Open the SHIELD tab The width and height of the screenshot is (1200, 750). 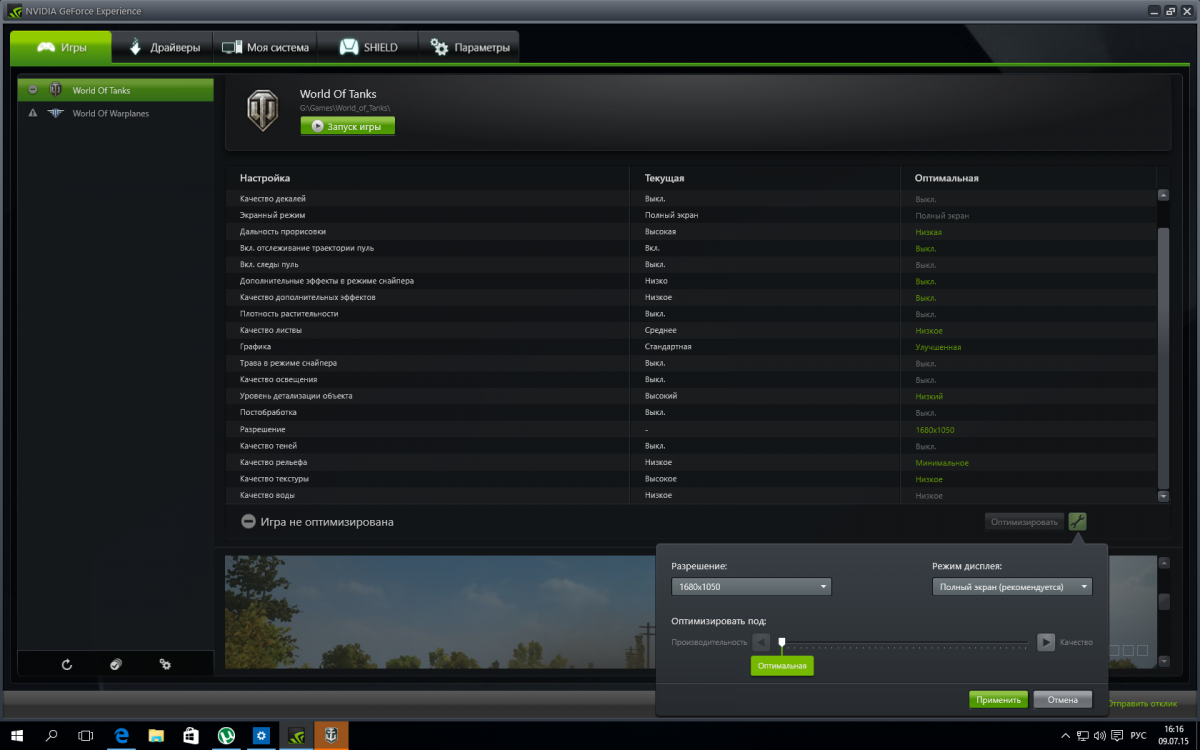[368, 47]
